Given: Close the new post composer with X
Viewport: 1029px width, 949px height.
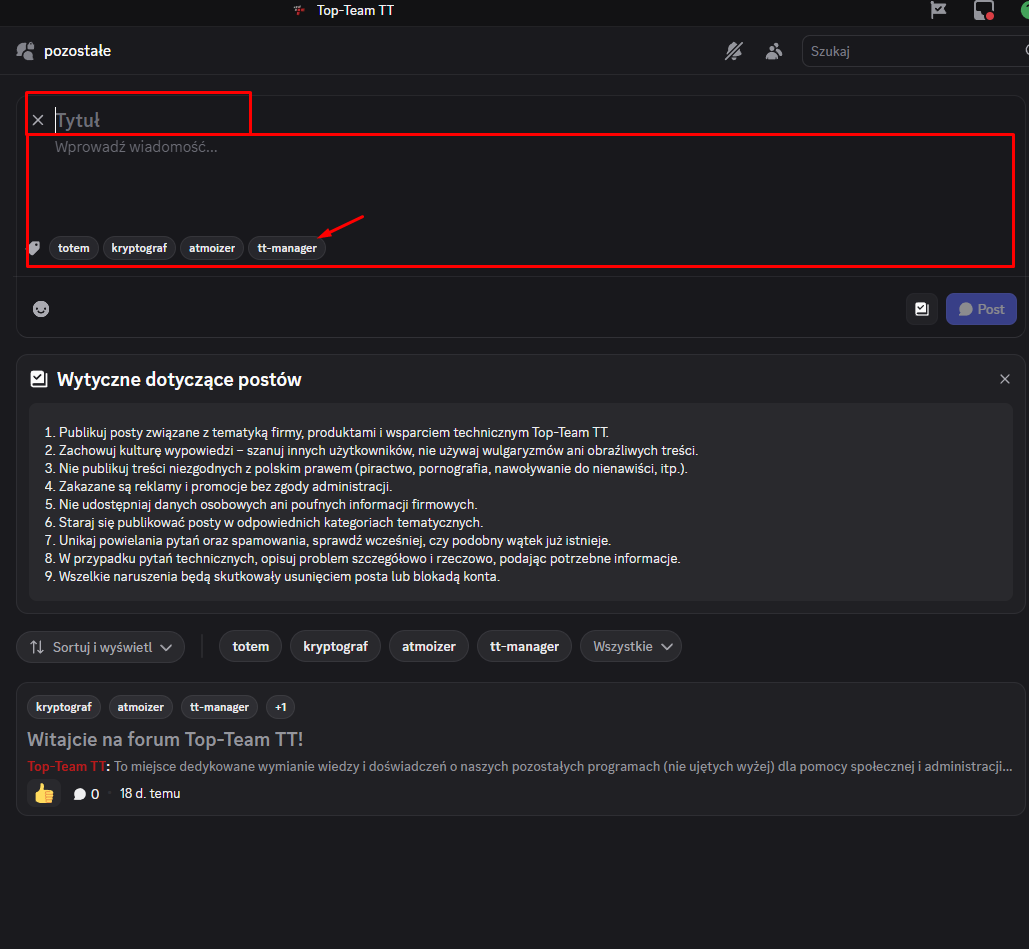Looking at the screenshot, I should click(38, 120).
